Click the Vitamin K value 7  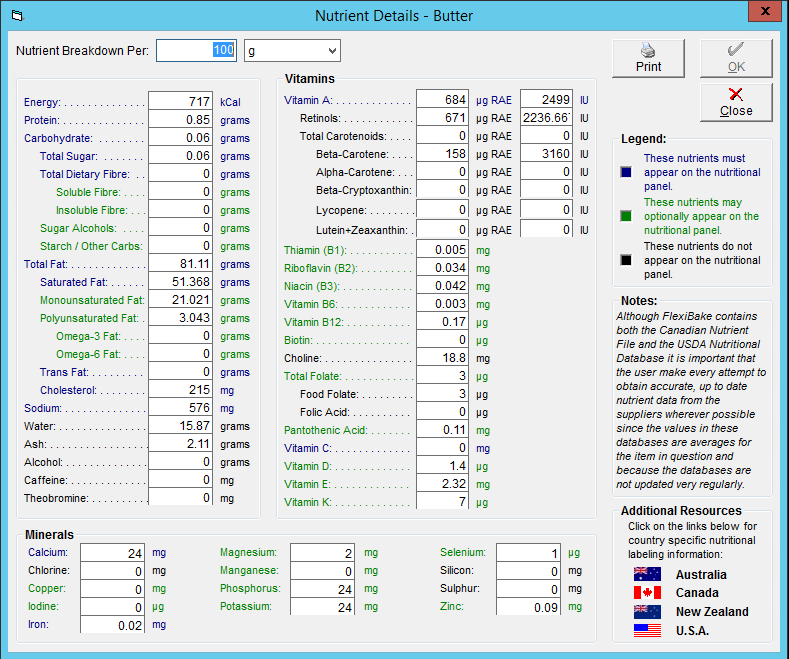(x=442, y=502)
